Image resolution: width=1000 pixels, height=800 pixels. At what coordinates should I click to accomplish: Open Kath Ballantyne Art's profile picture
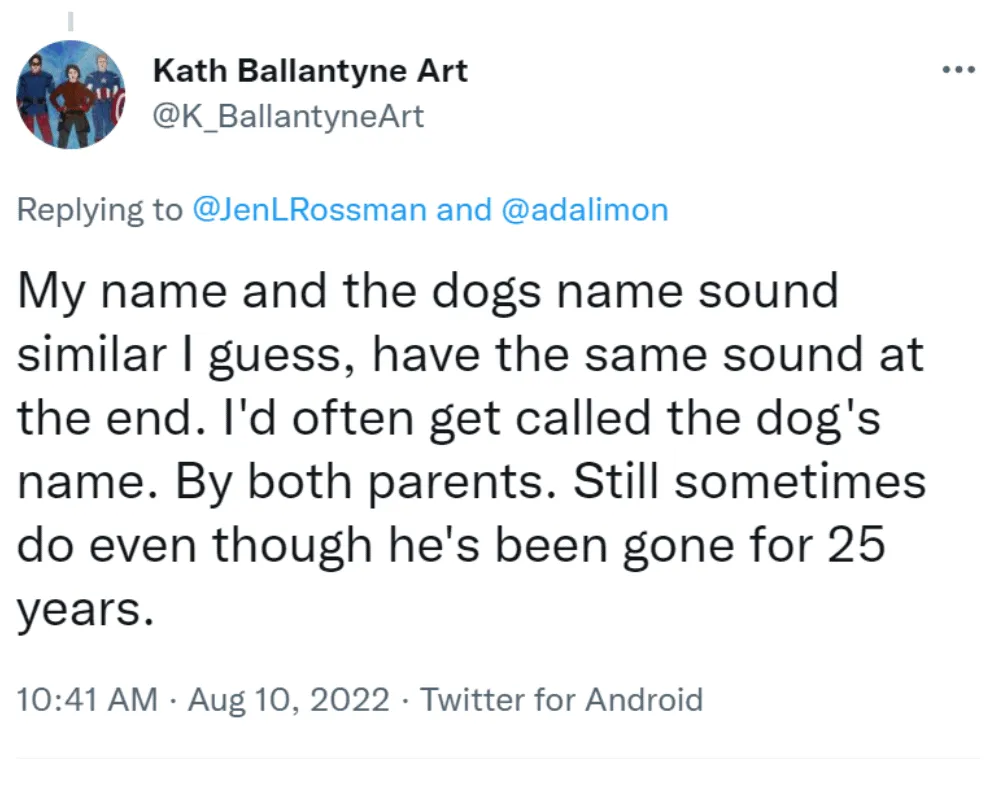pos(71,94)
